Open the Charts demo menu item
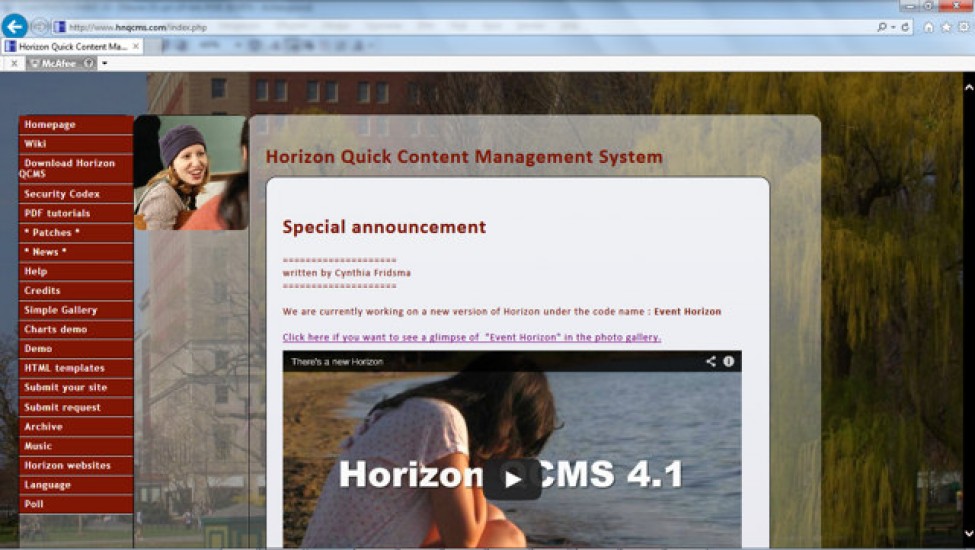 (76, 329)
